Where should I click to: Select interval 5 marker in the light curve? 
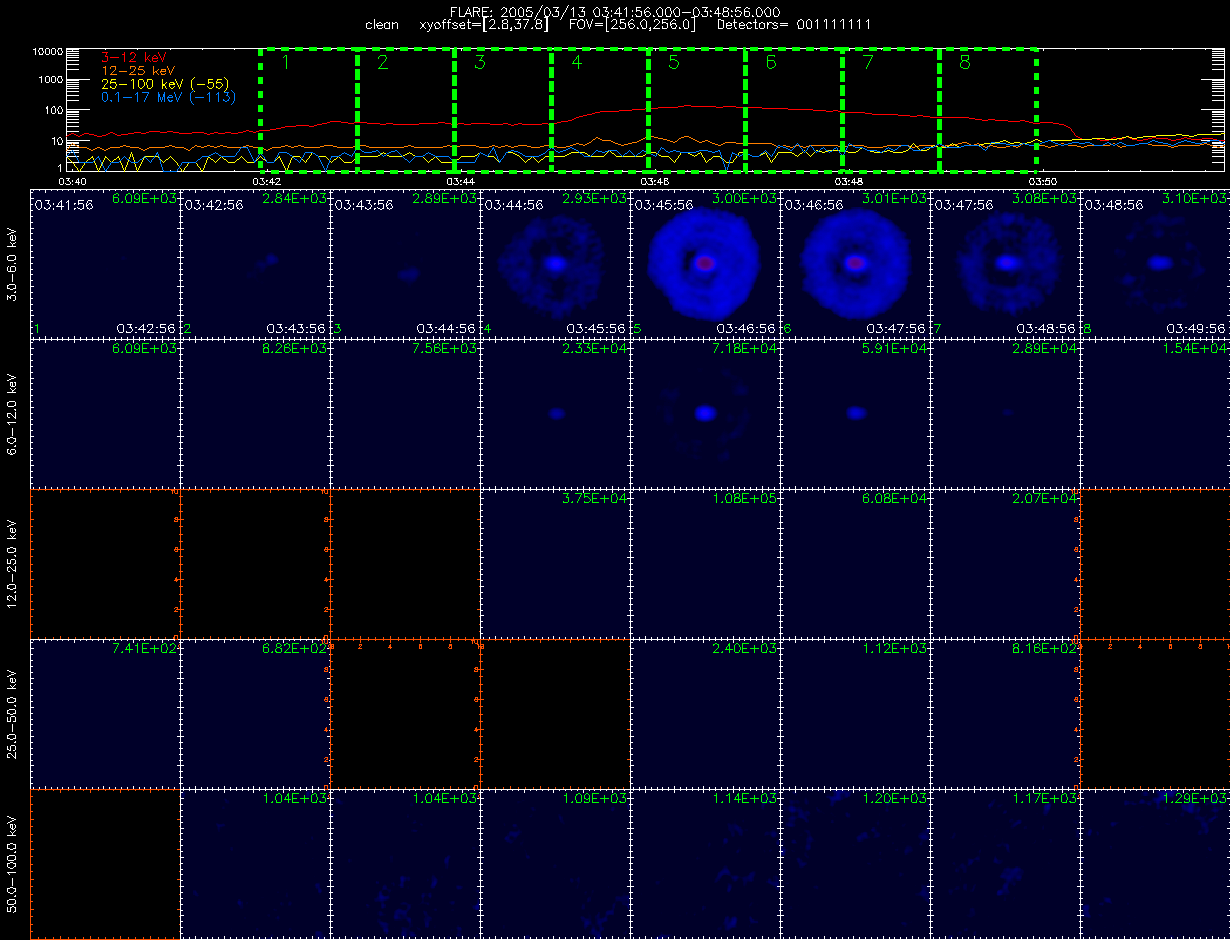[x=673, y=63]
